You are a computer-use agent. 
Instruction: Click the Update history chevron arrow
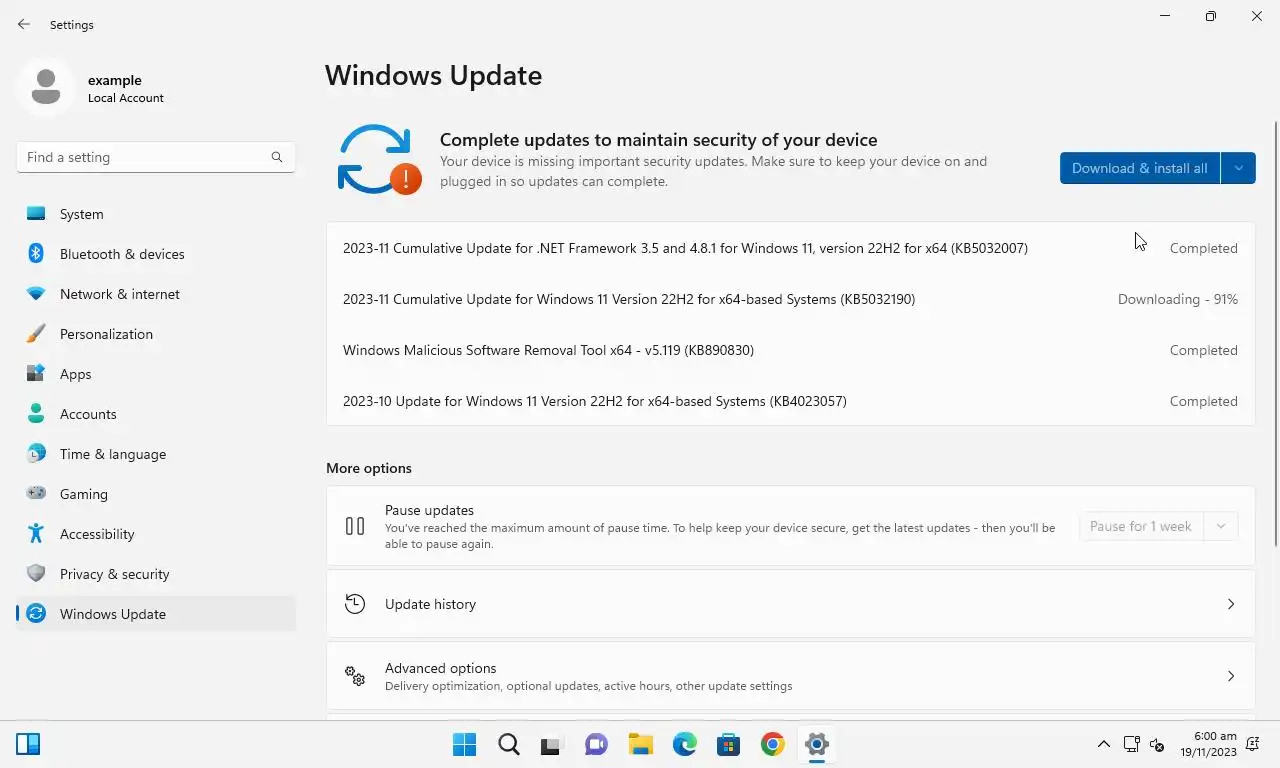1231,604
